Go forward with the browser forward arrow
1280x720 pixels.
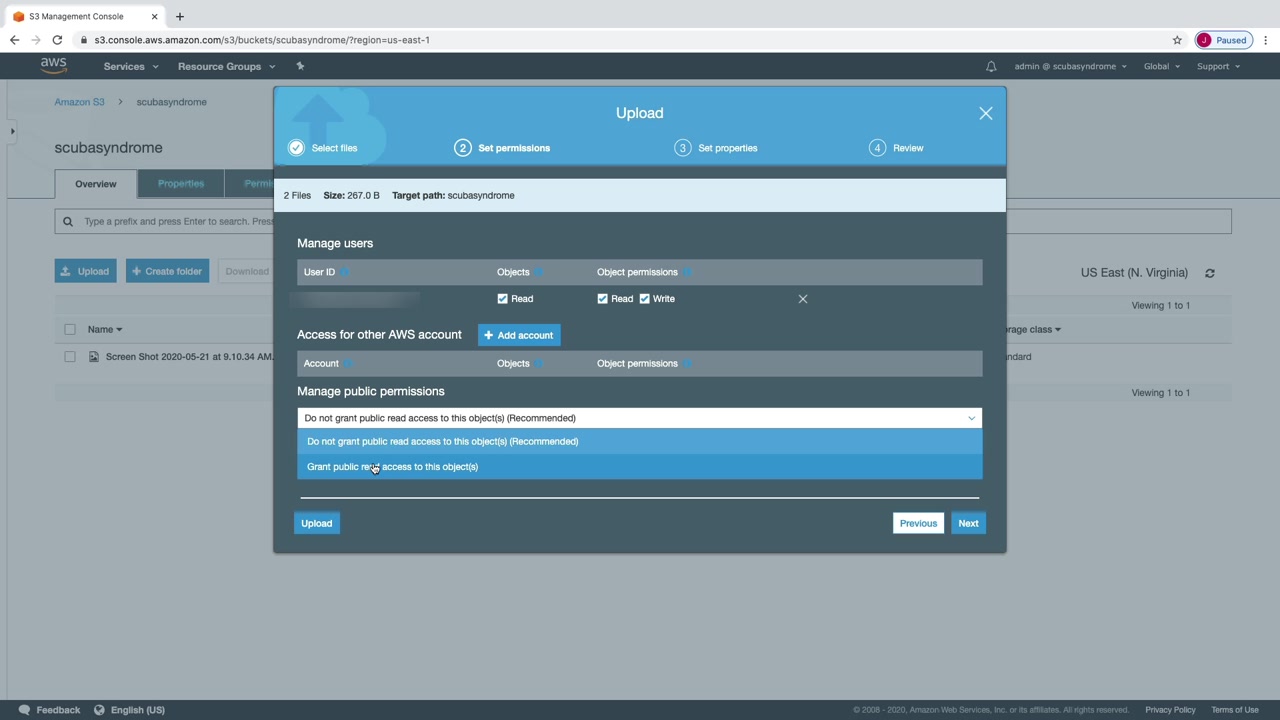[x=36, y=40]
